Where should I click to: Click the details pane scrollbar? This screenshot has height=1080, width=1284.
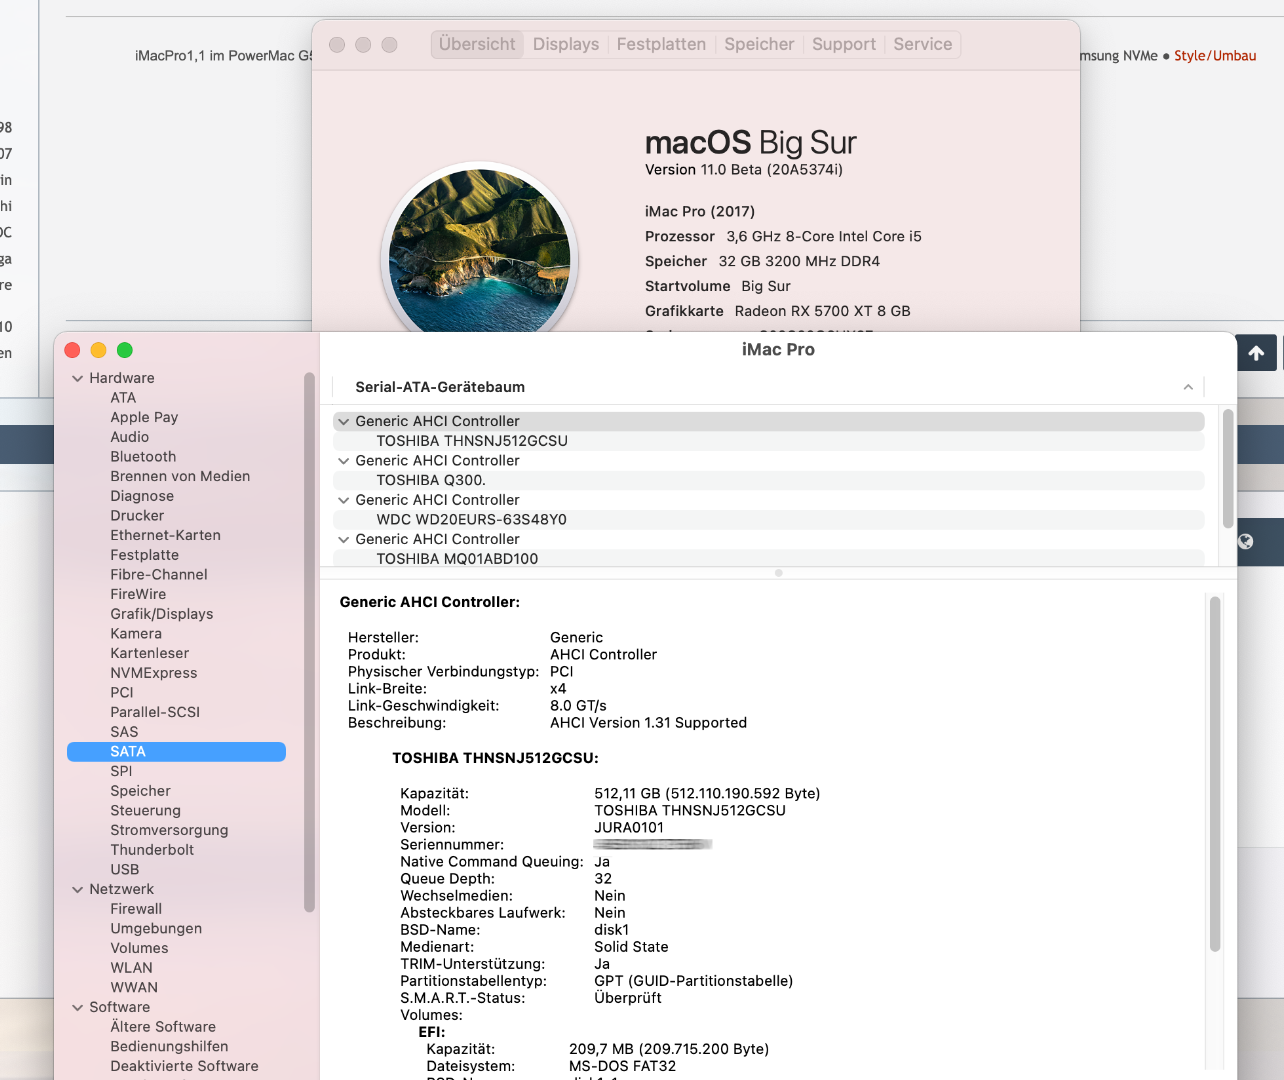(1215, 774)
